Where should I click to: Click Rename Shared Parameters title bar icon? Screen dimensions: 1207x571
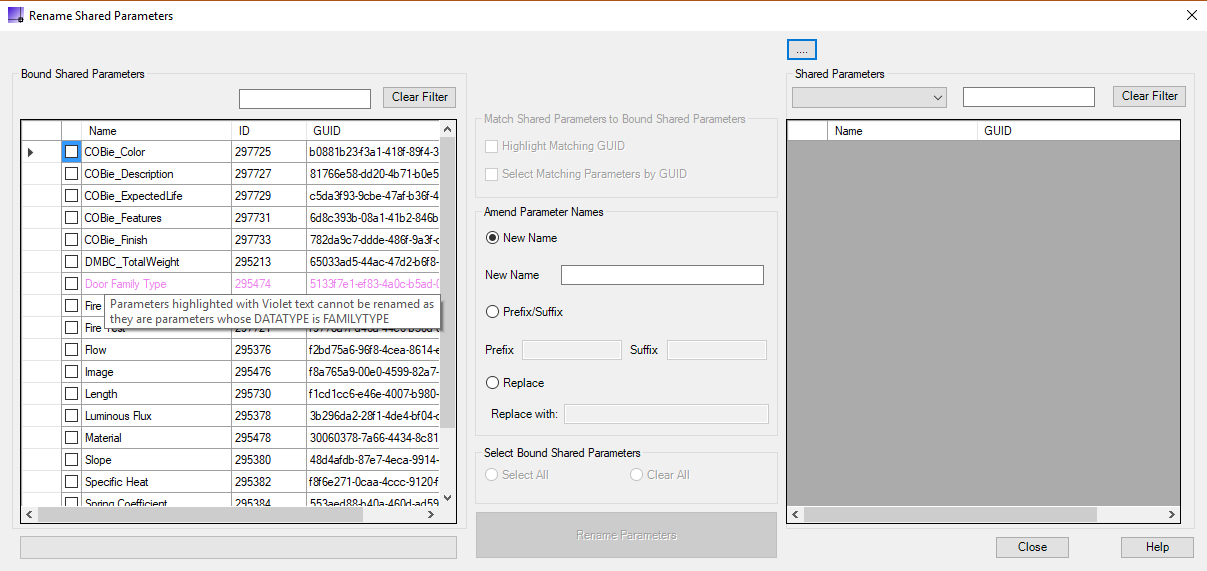click(15, 16)
